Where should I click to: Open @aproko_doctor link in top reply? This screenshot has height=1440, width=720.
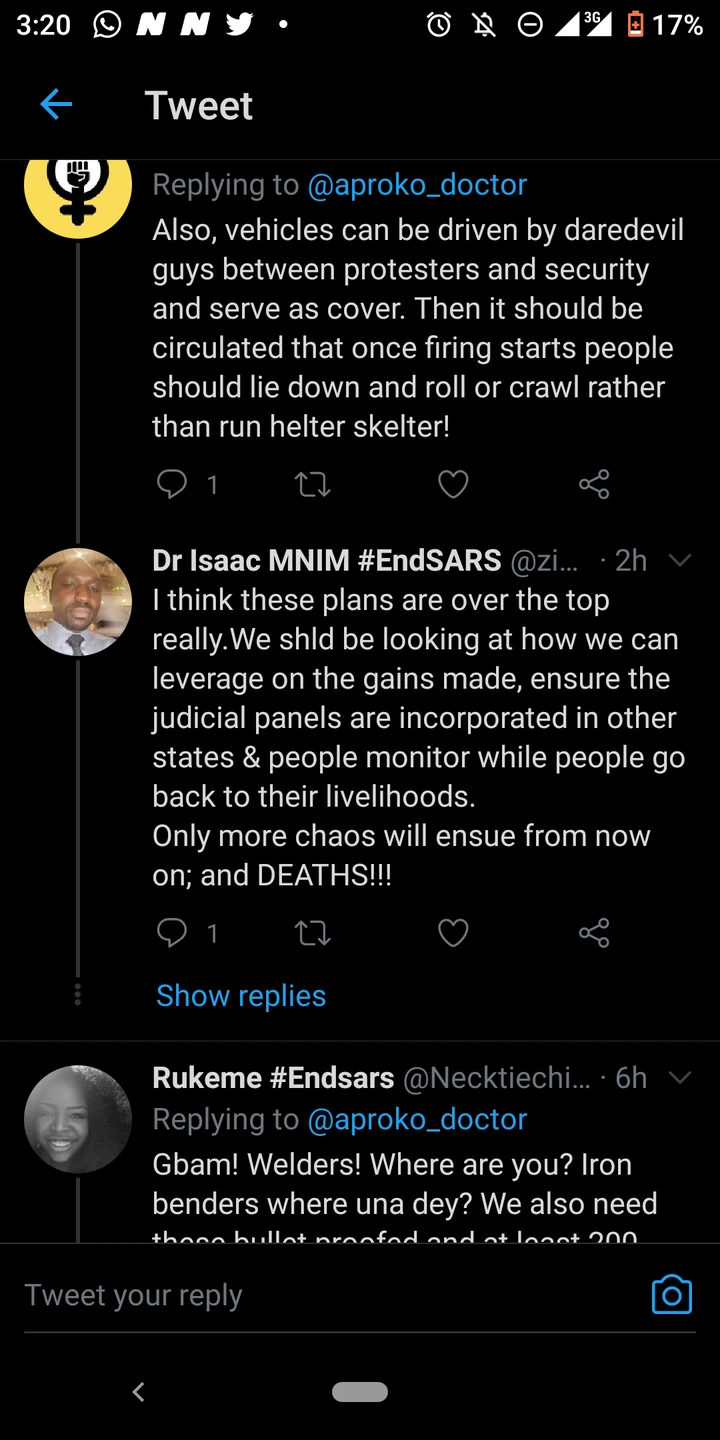(417, 185)
